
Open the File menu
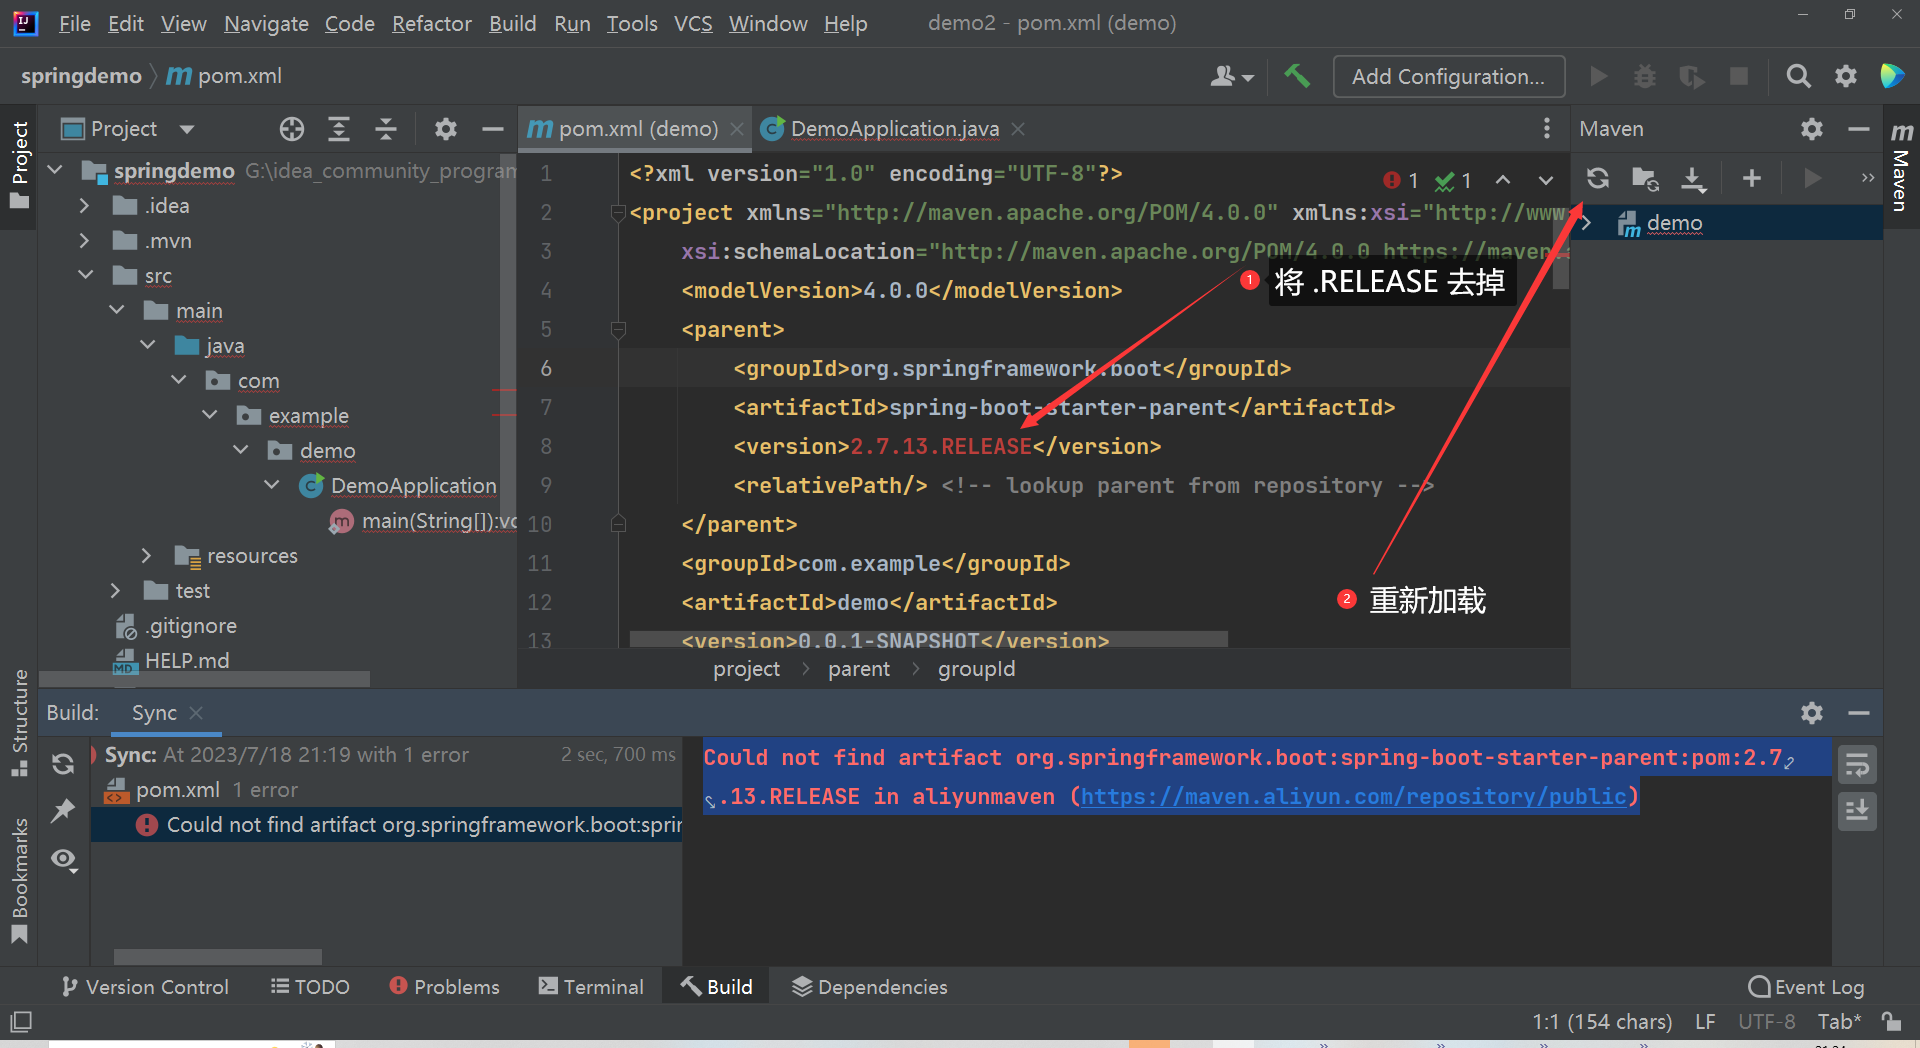click(x=75, y=23)
